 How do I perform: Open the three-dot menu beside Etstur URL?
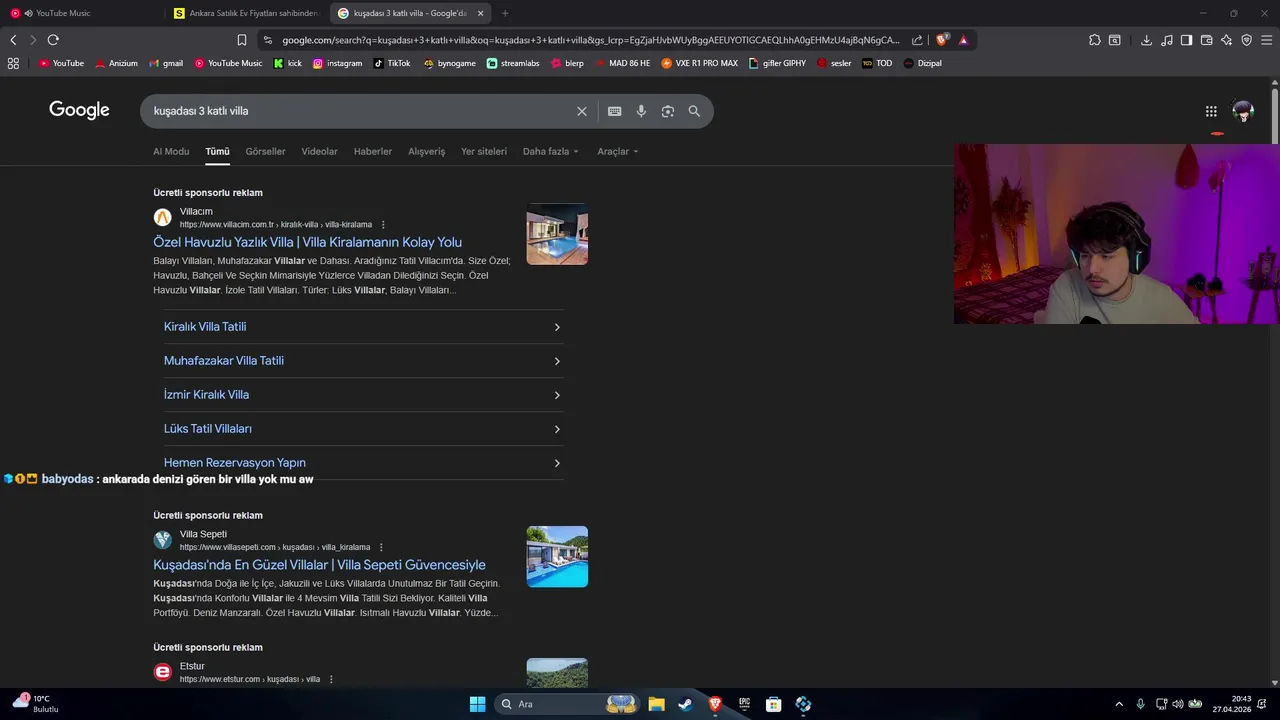coord(331,680)
